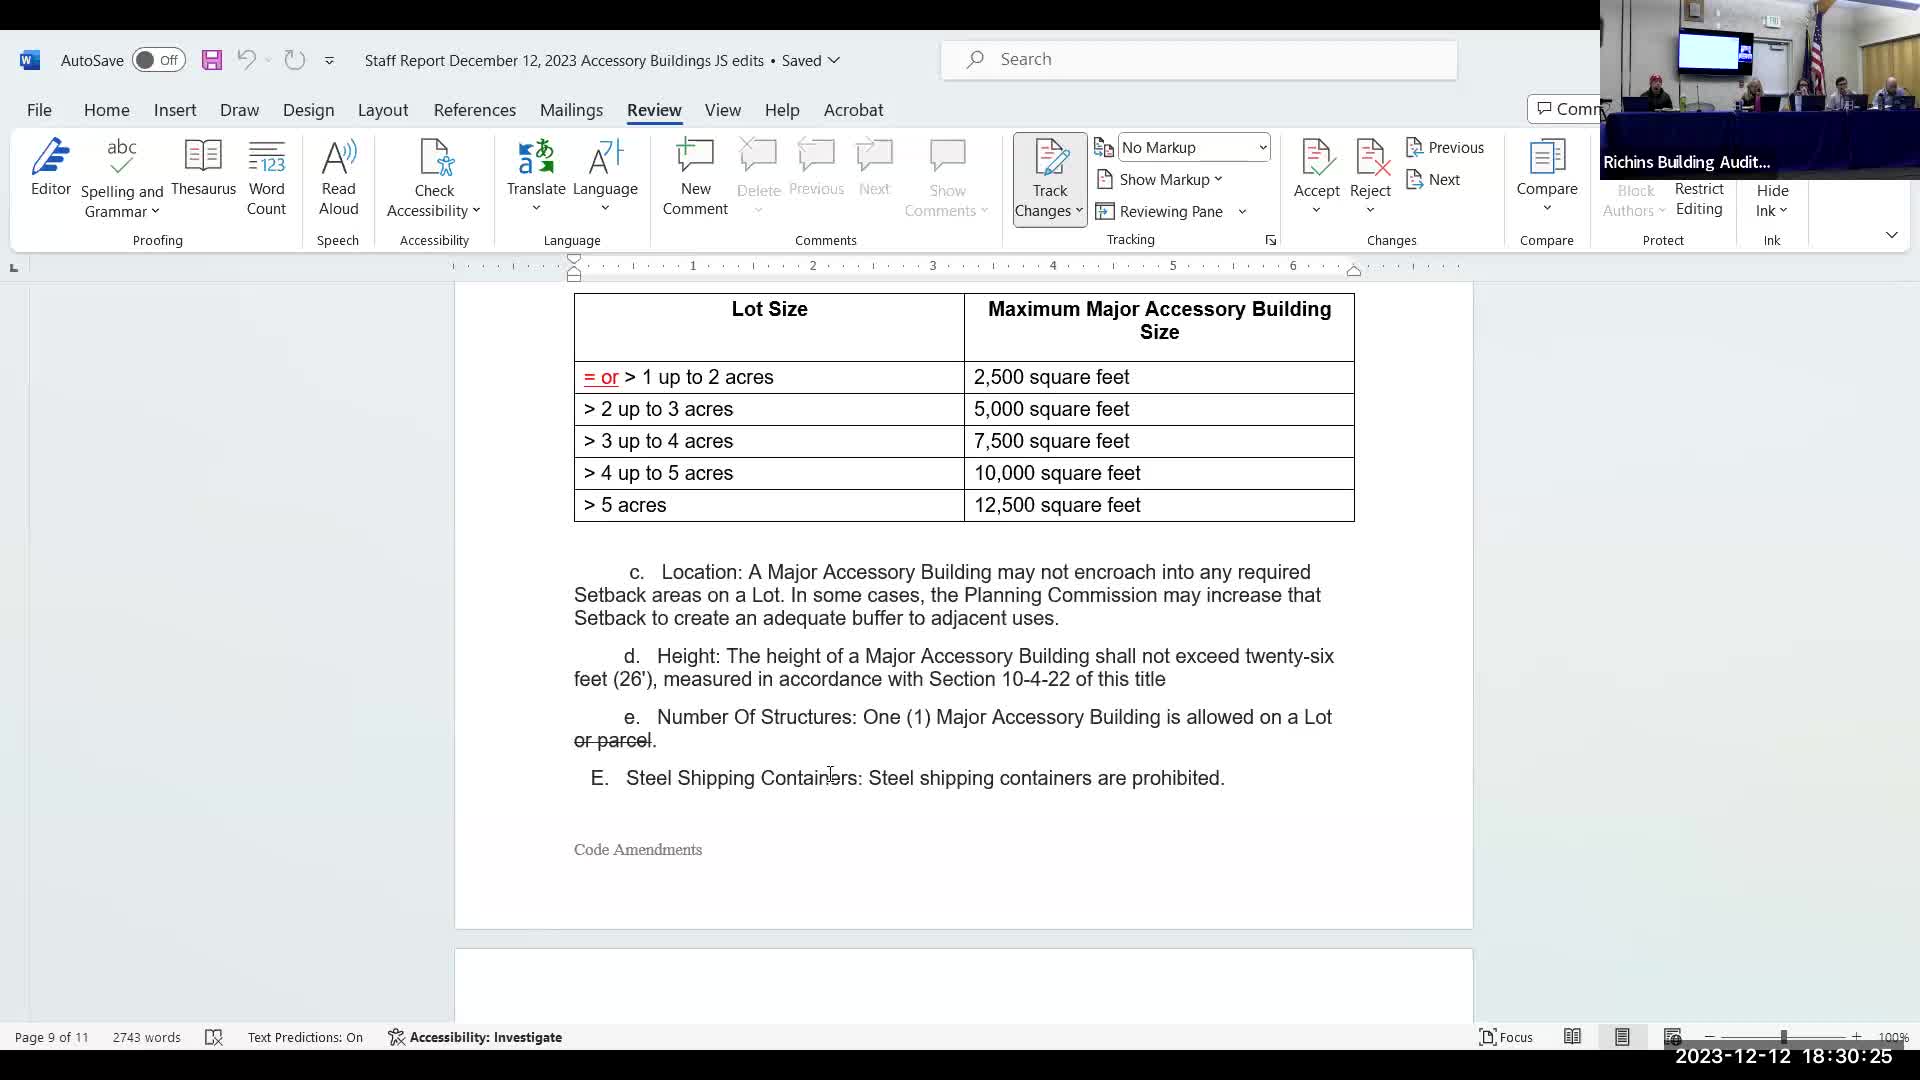Open the Layout ribbon tab
The image size is (1920, 1080).
(x=382, y=110)
